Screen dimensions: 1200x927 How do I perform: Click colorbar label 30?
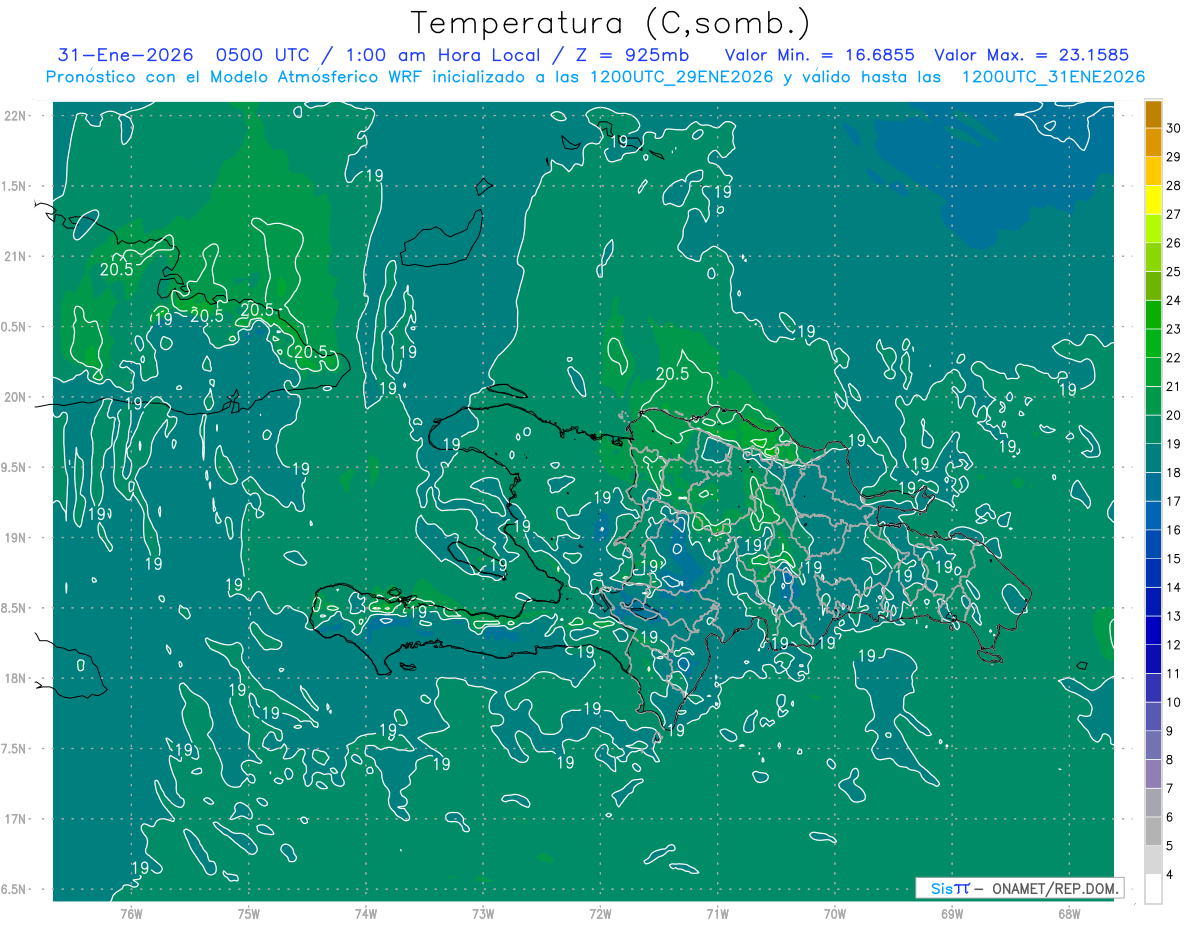1174,128
